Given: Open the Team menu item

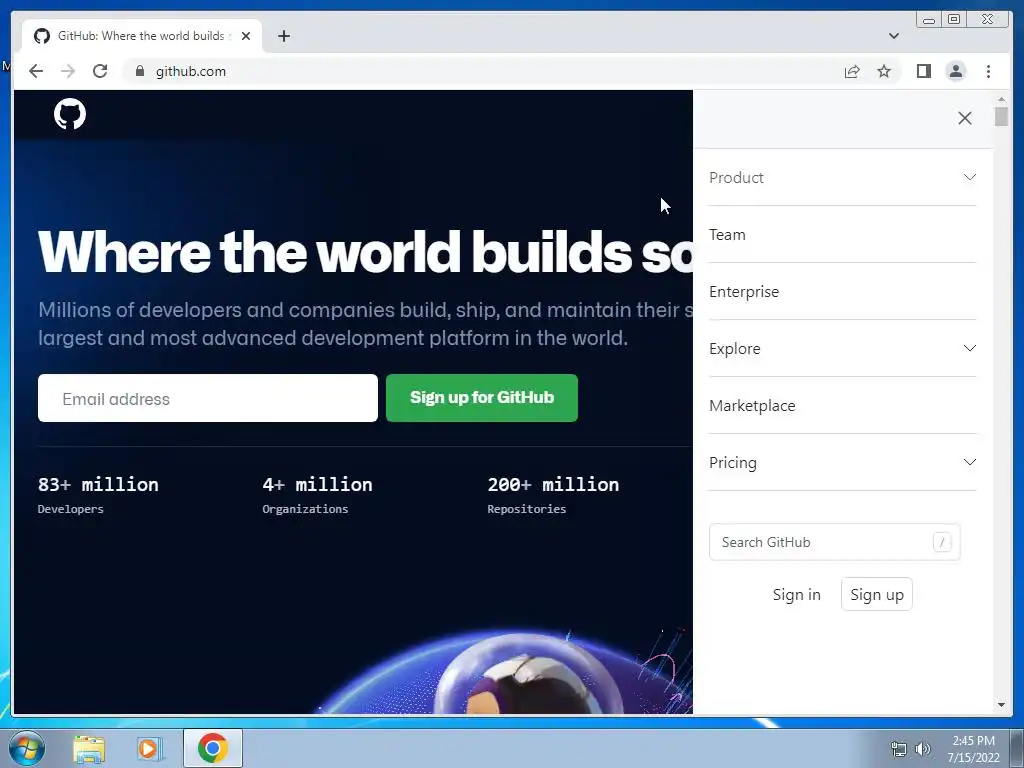Looking at the screenshot, I should [x=727, y=234].
